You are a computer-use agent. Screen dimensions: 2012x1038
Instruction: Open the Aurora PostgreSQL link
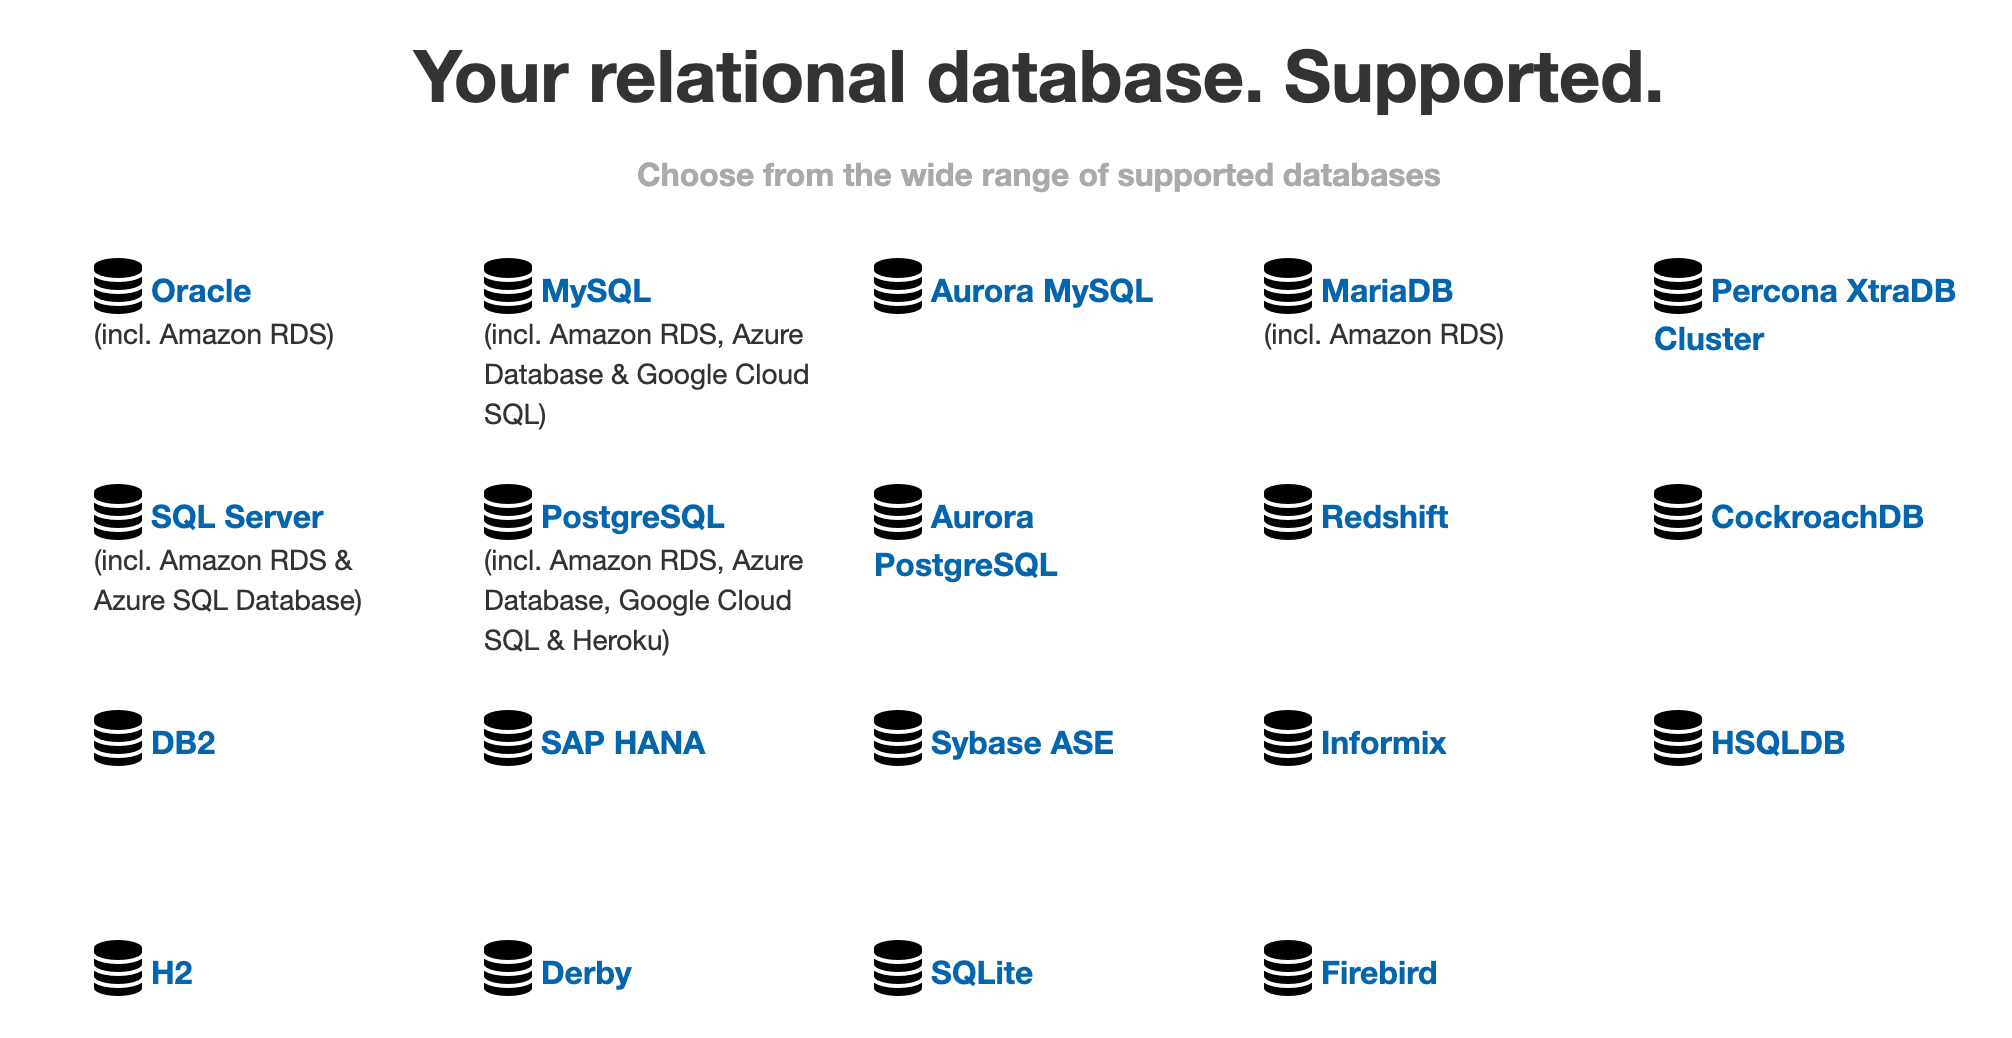point(965,566)
